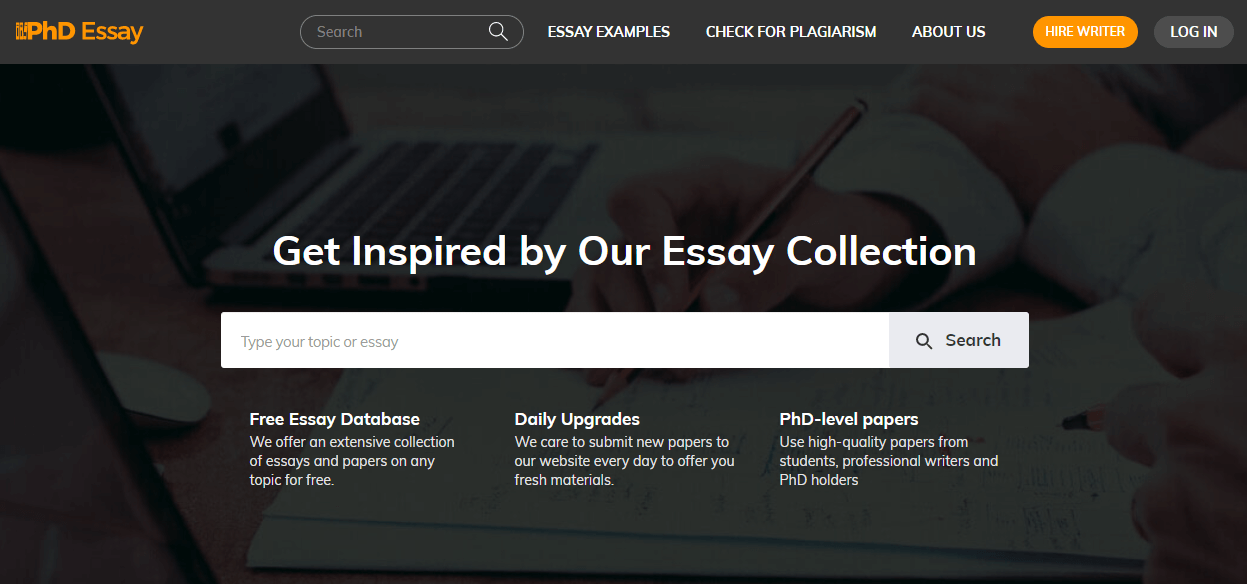This screenshot has width=1247, height=584.
Task: Go to the About Us page
Action: 949,32
